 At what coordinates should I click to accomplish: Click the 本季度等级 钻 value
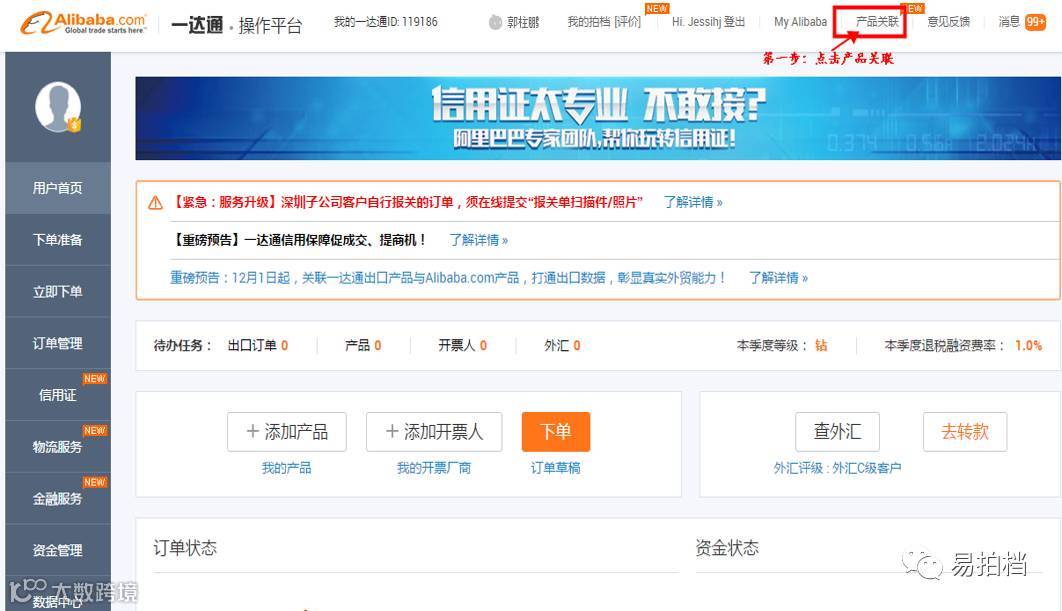(x=821, y=345)
